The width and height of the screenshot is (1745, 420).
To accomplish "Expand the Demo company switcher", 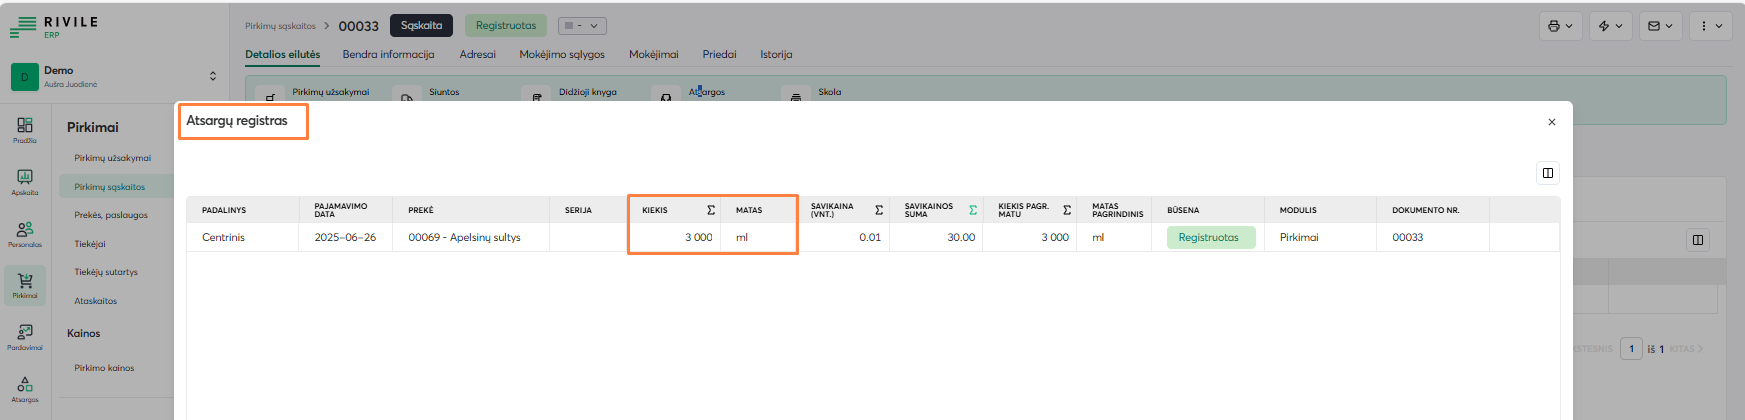I will [212, 76].
